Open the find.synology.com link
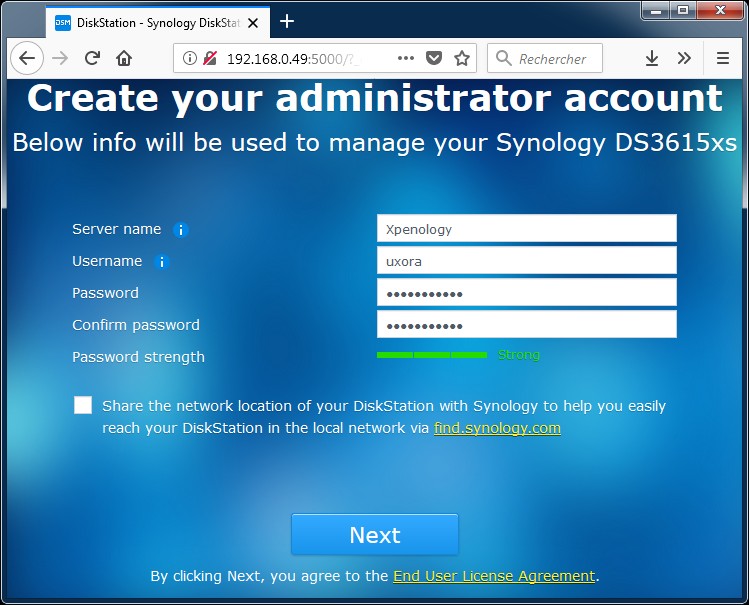Viewport: 749px width, 605px height. (x=497, y=428)
